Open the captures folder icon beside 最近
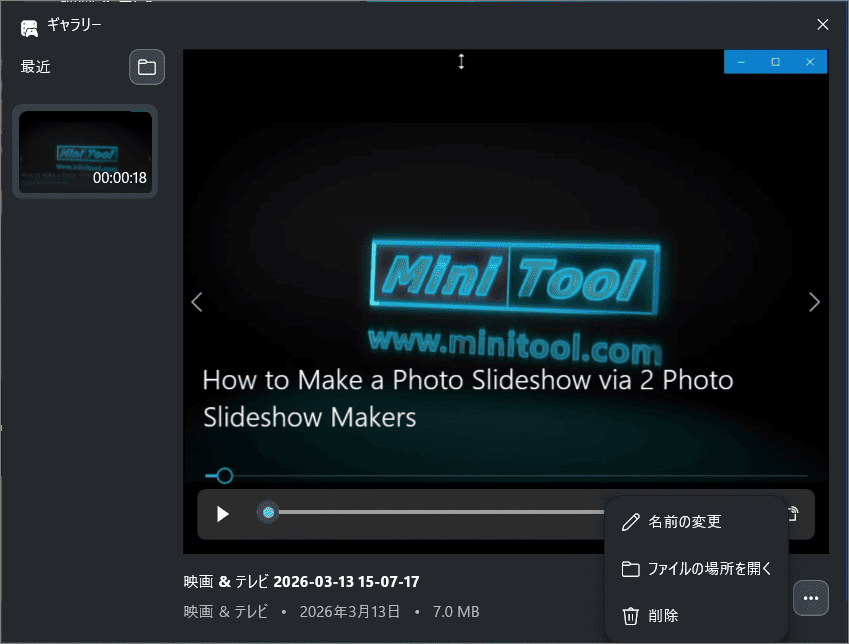849x644 pixels. point(147,67)
